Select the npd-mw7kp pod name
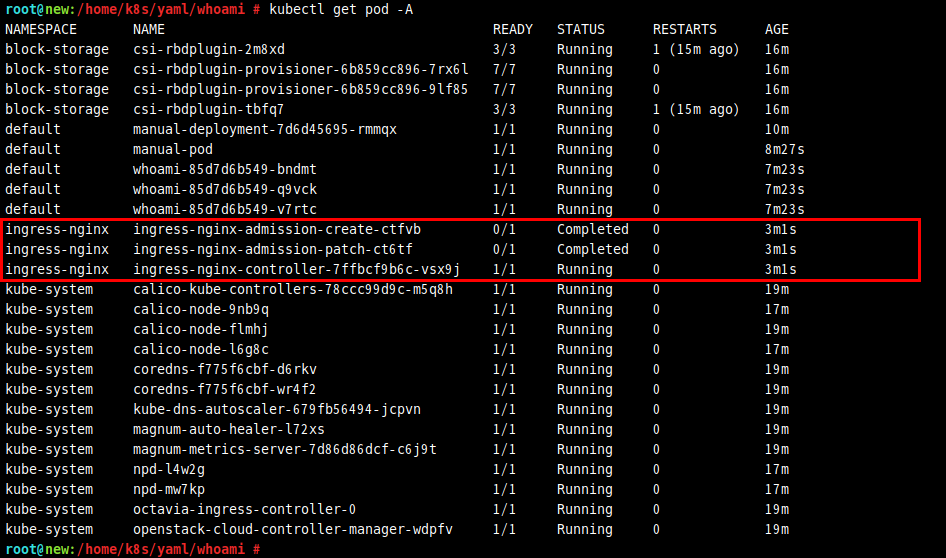This screenshot has height=558, width=946. [169, 489]
